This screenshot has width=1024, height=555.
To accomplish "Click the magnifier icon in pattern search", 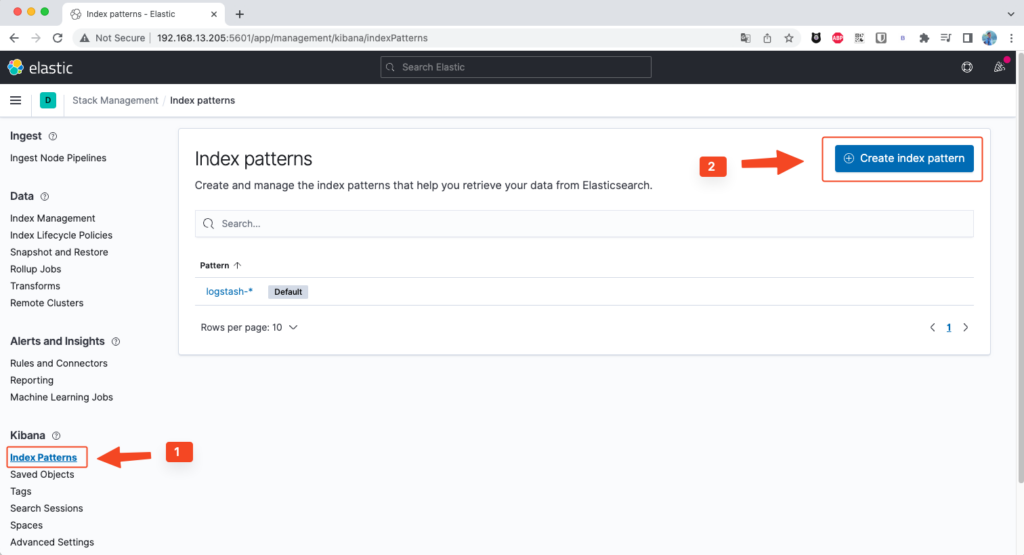I will coord(208,223).
